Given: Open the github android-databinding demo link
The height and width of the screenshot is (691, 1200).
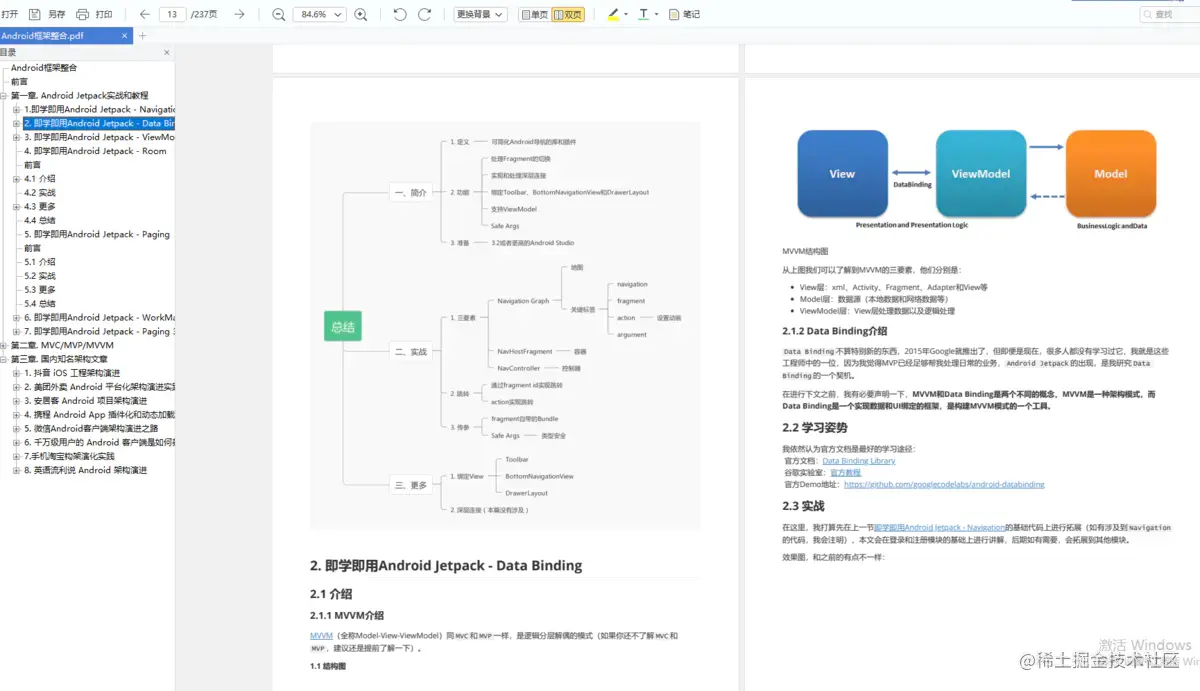Looking at the screenshot, I should 944,484.
